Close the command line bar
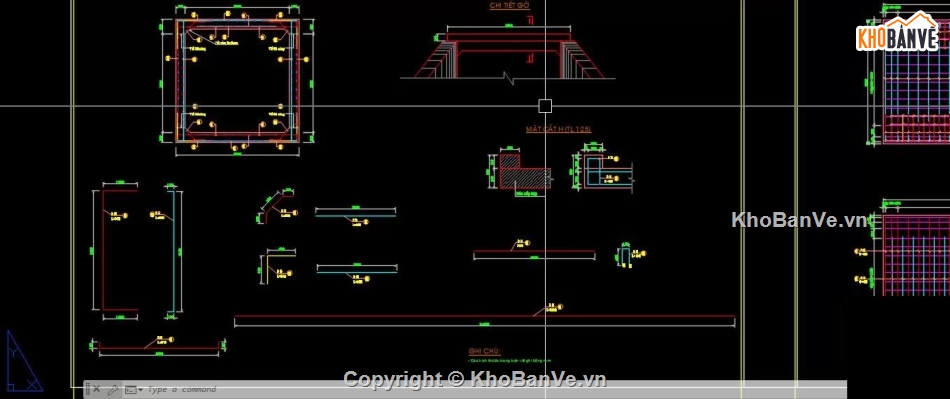 [x=96, y=389]
